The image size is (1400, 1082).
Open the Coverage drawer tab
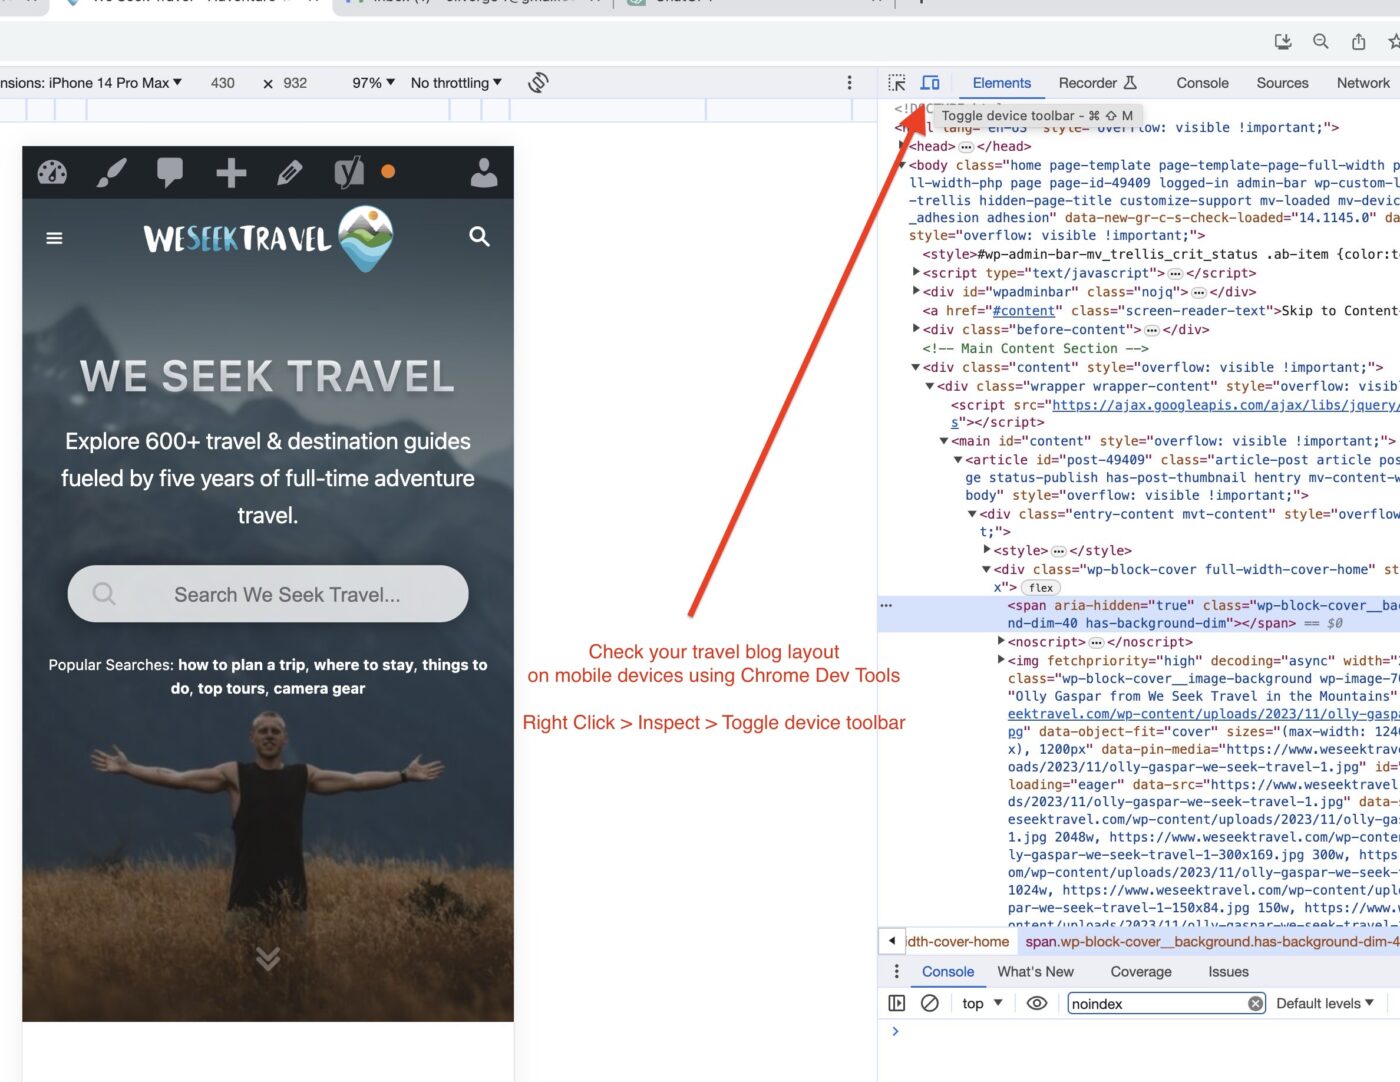coord(1140,972)
